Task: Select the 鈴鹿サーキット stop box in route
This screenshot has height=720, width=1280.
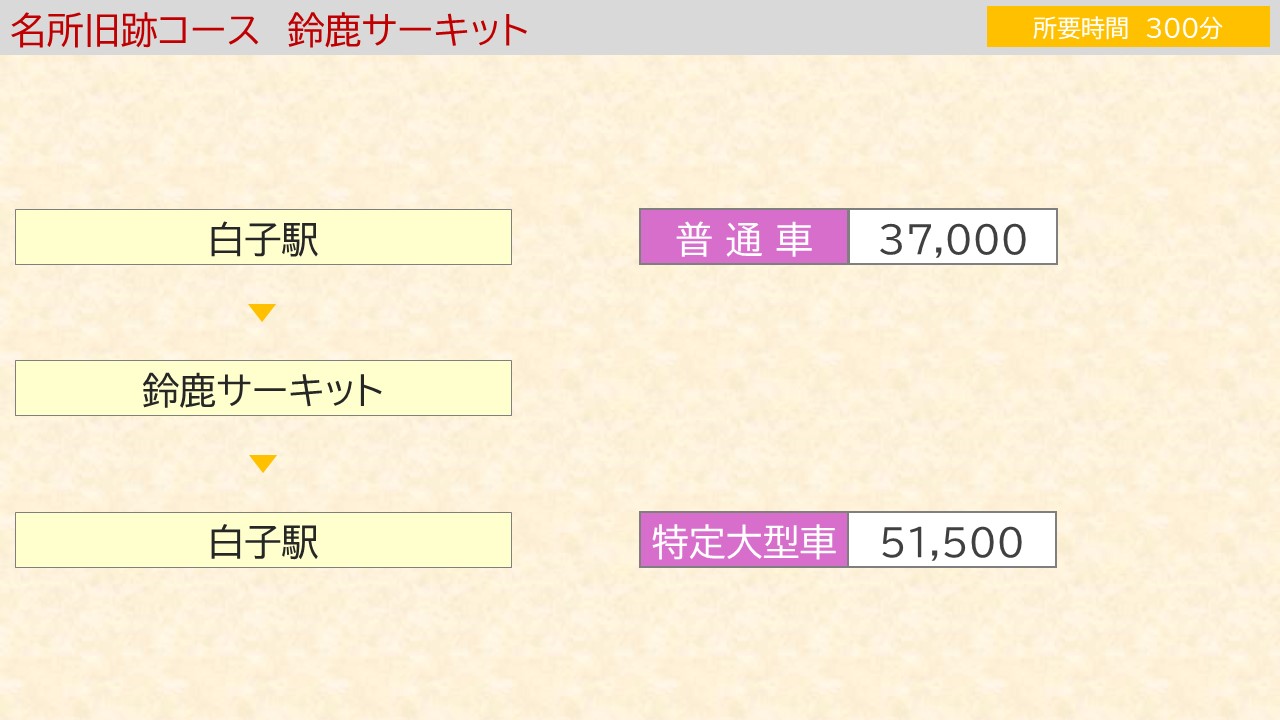Action: (x=263, y=388)
